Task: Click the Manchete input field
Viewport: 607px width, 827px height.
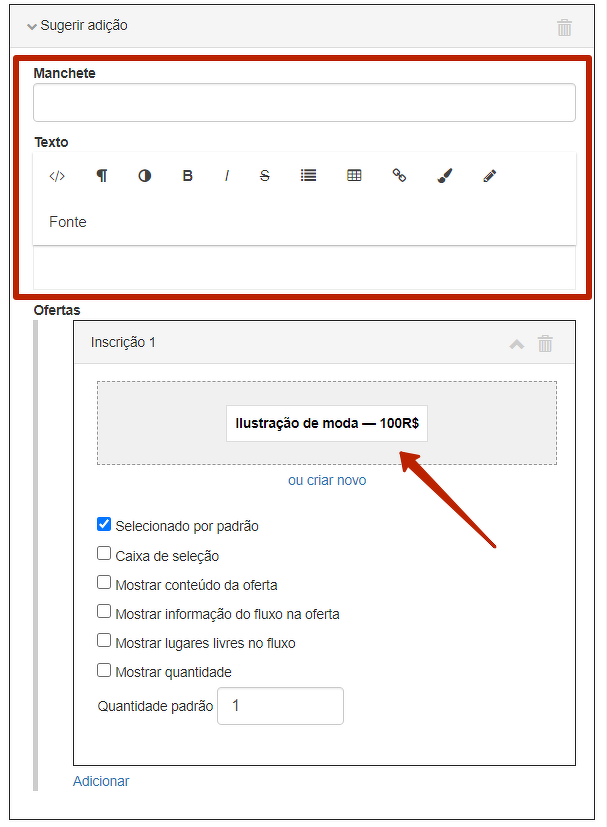Action: [x=304, y=103]
